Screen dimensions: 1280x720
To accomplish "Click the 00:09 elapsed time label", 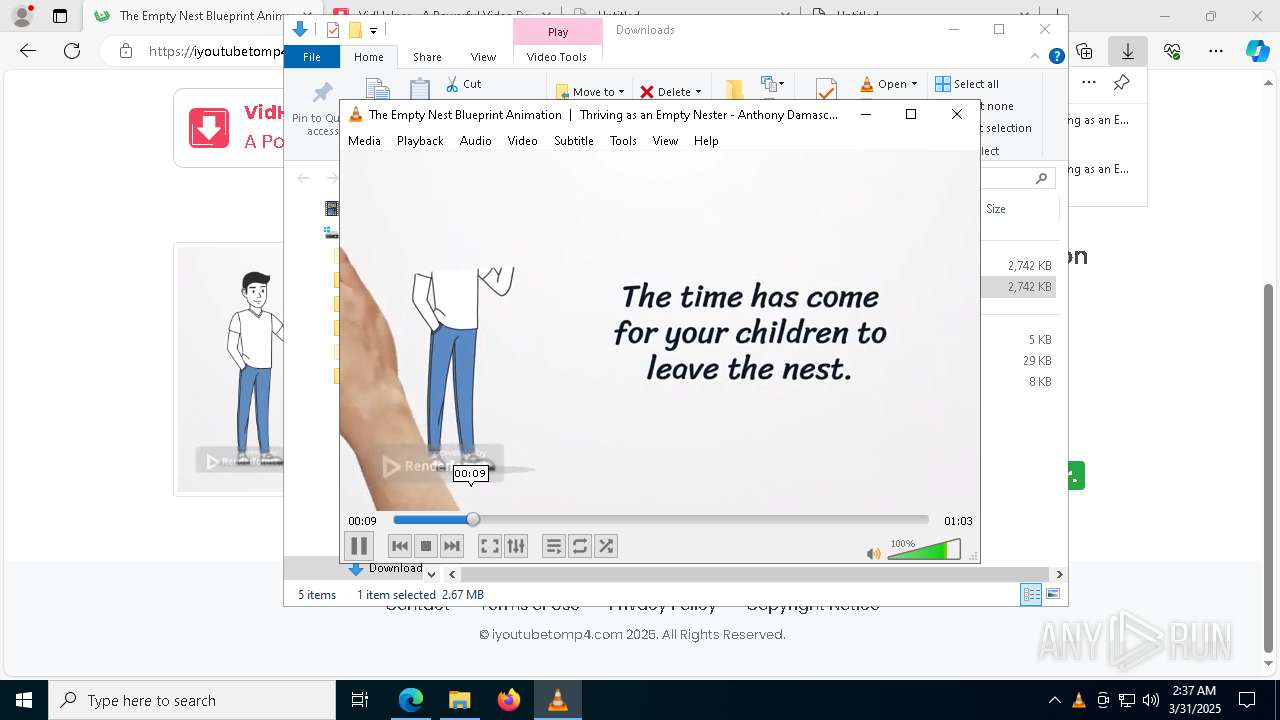I will pos(362,521).
